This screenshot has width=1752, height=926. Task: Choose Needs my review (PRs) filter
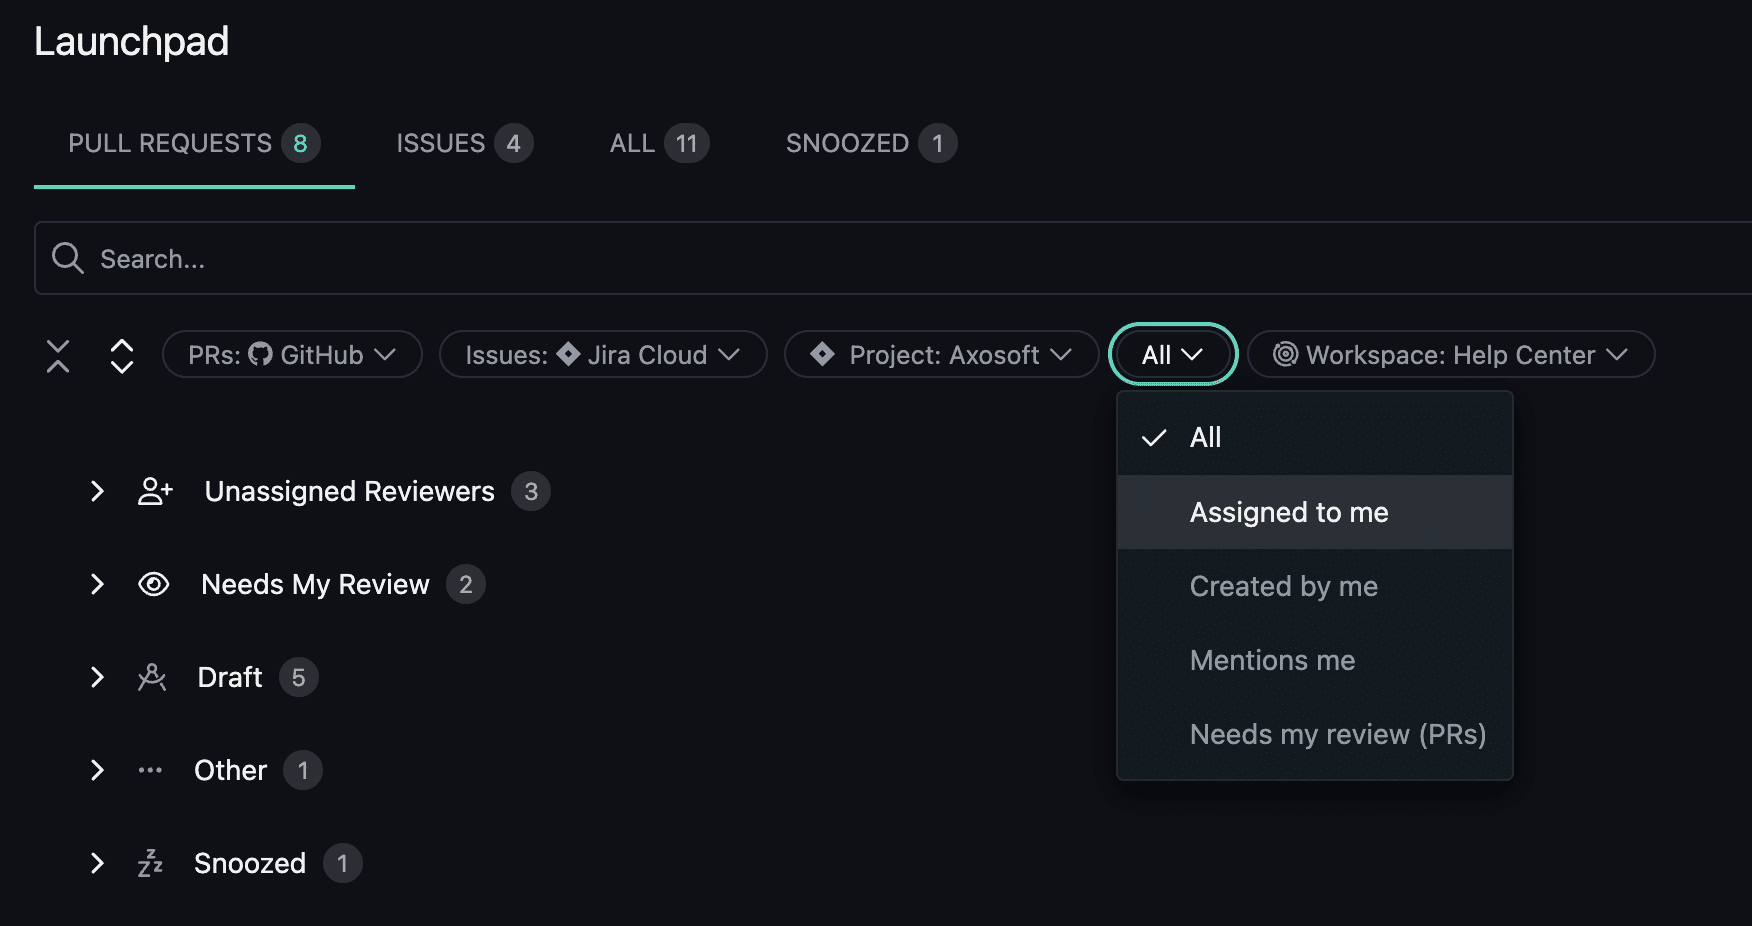1314,734
